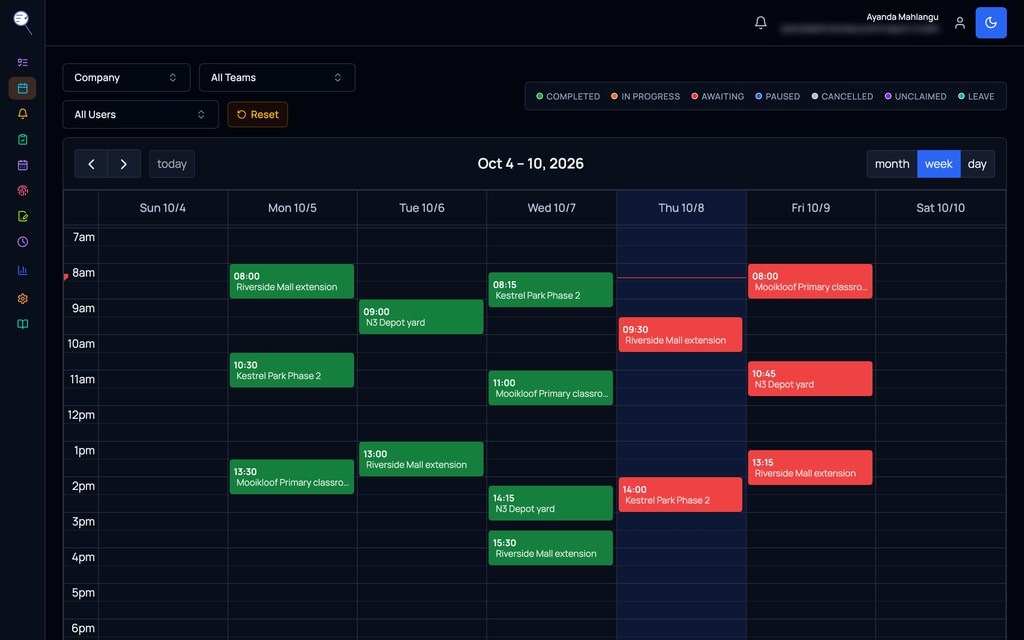
Task: Click the IN PROGRESS legend orange dot
Action: (x=615, y=96)
